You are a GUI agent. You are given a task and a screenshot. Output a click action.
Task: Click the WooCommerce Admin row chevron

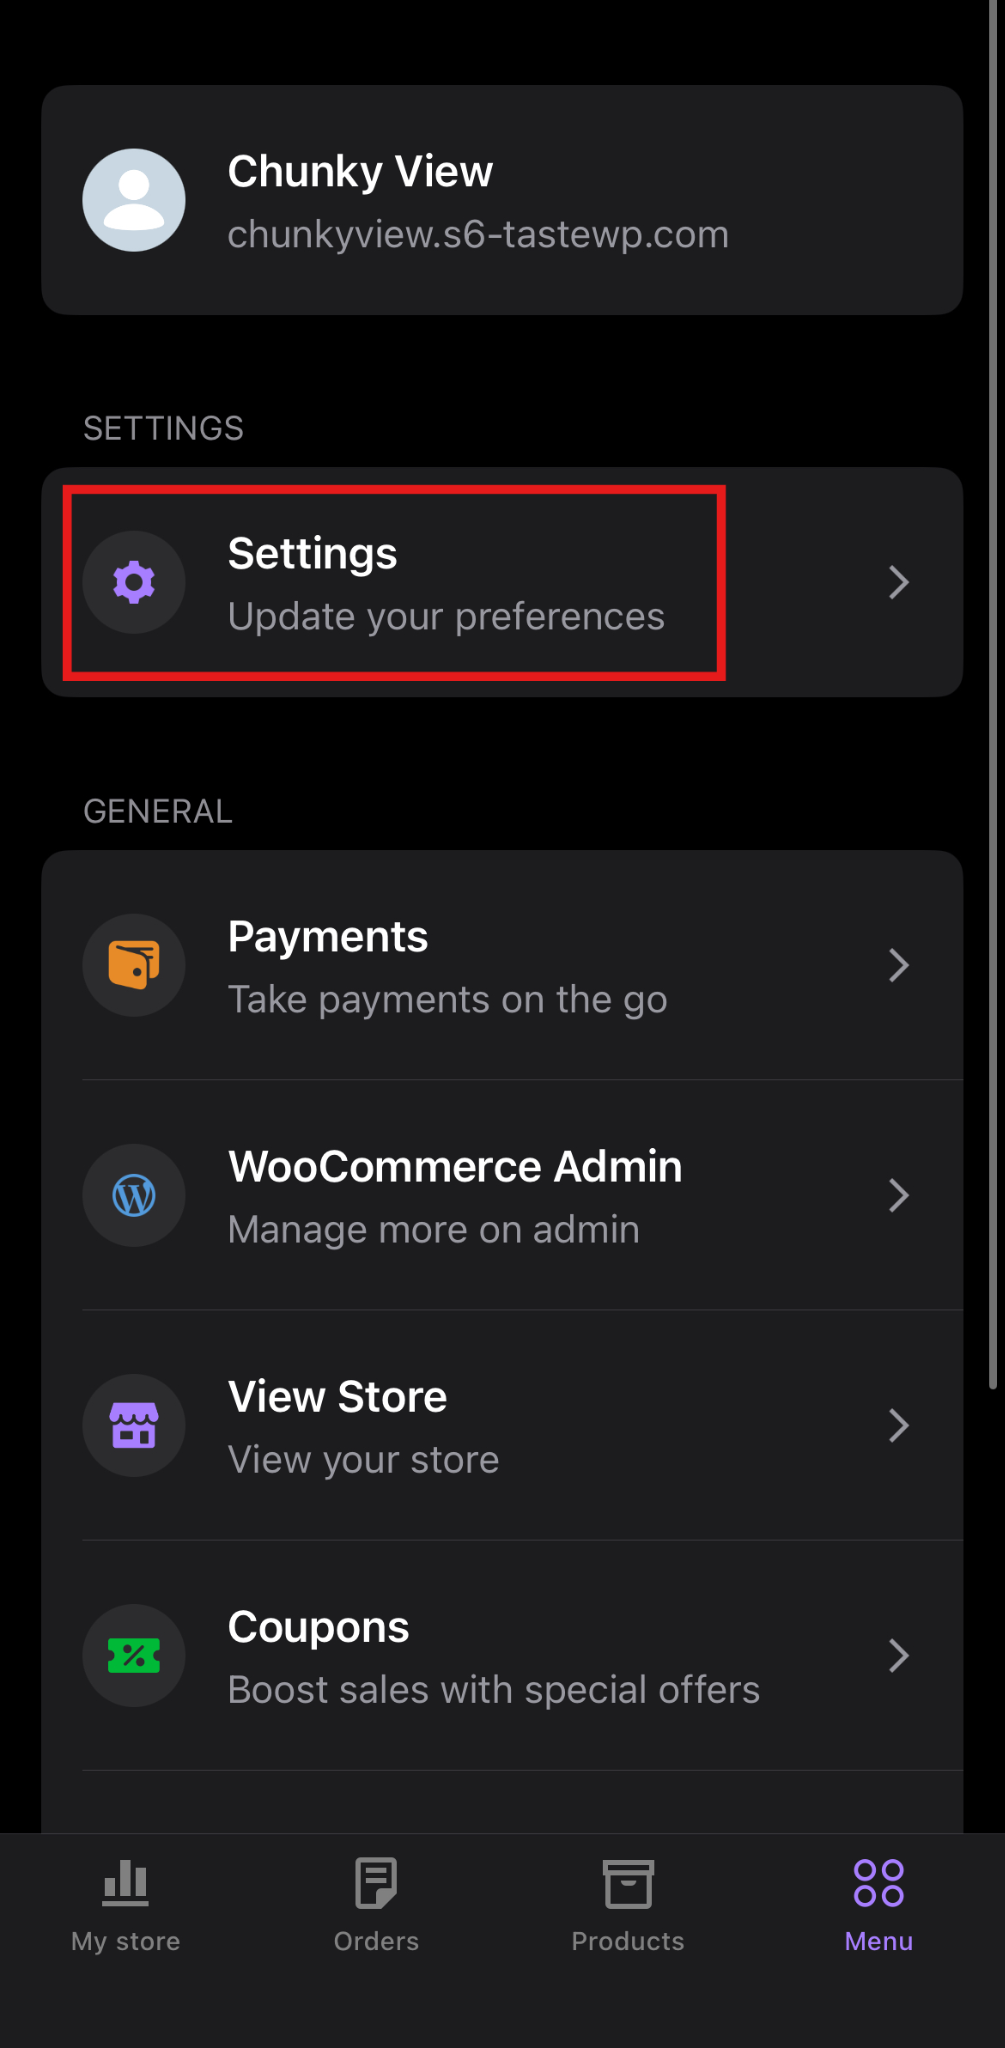pos(898,1195)
